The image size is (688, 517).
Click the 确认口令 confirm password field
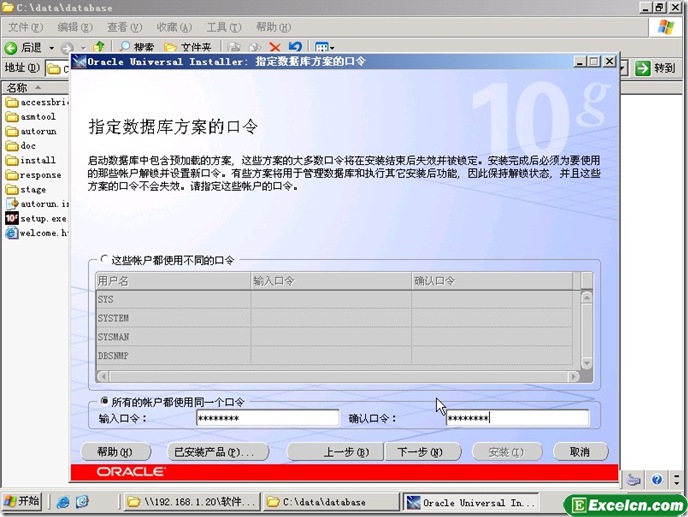[x=517, y=418]
